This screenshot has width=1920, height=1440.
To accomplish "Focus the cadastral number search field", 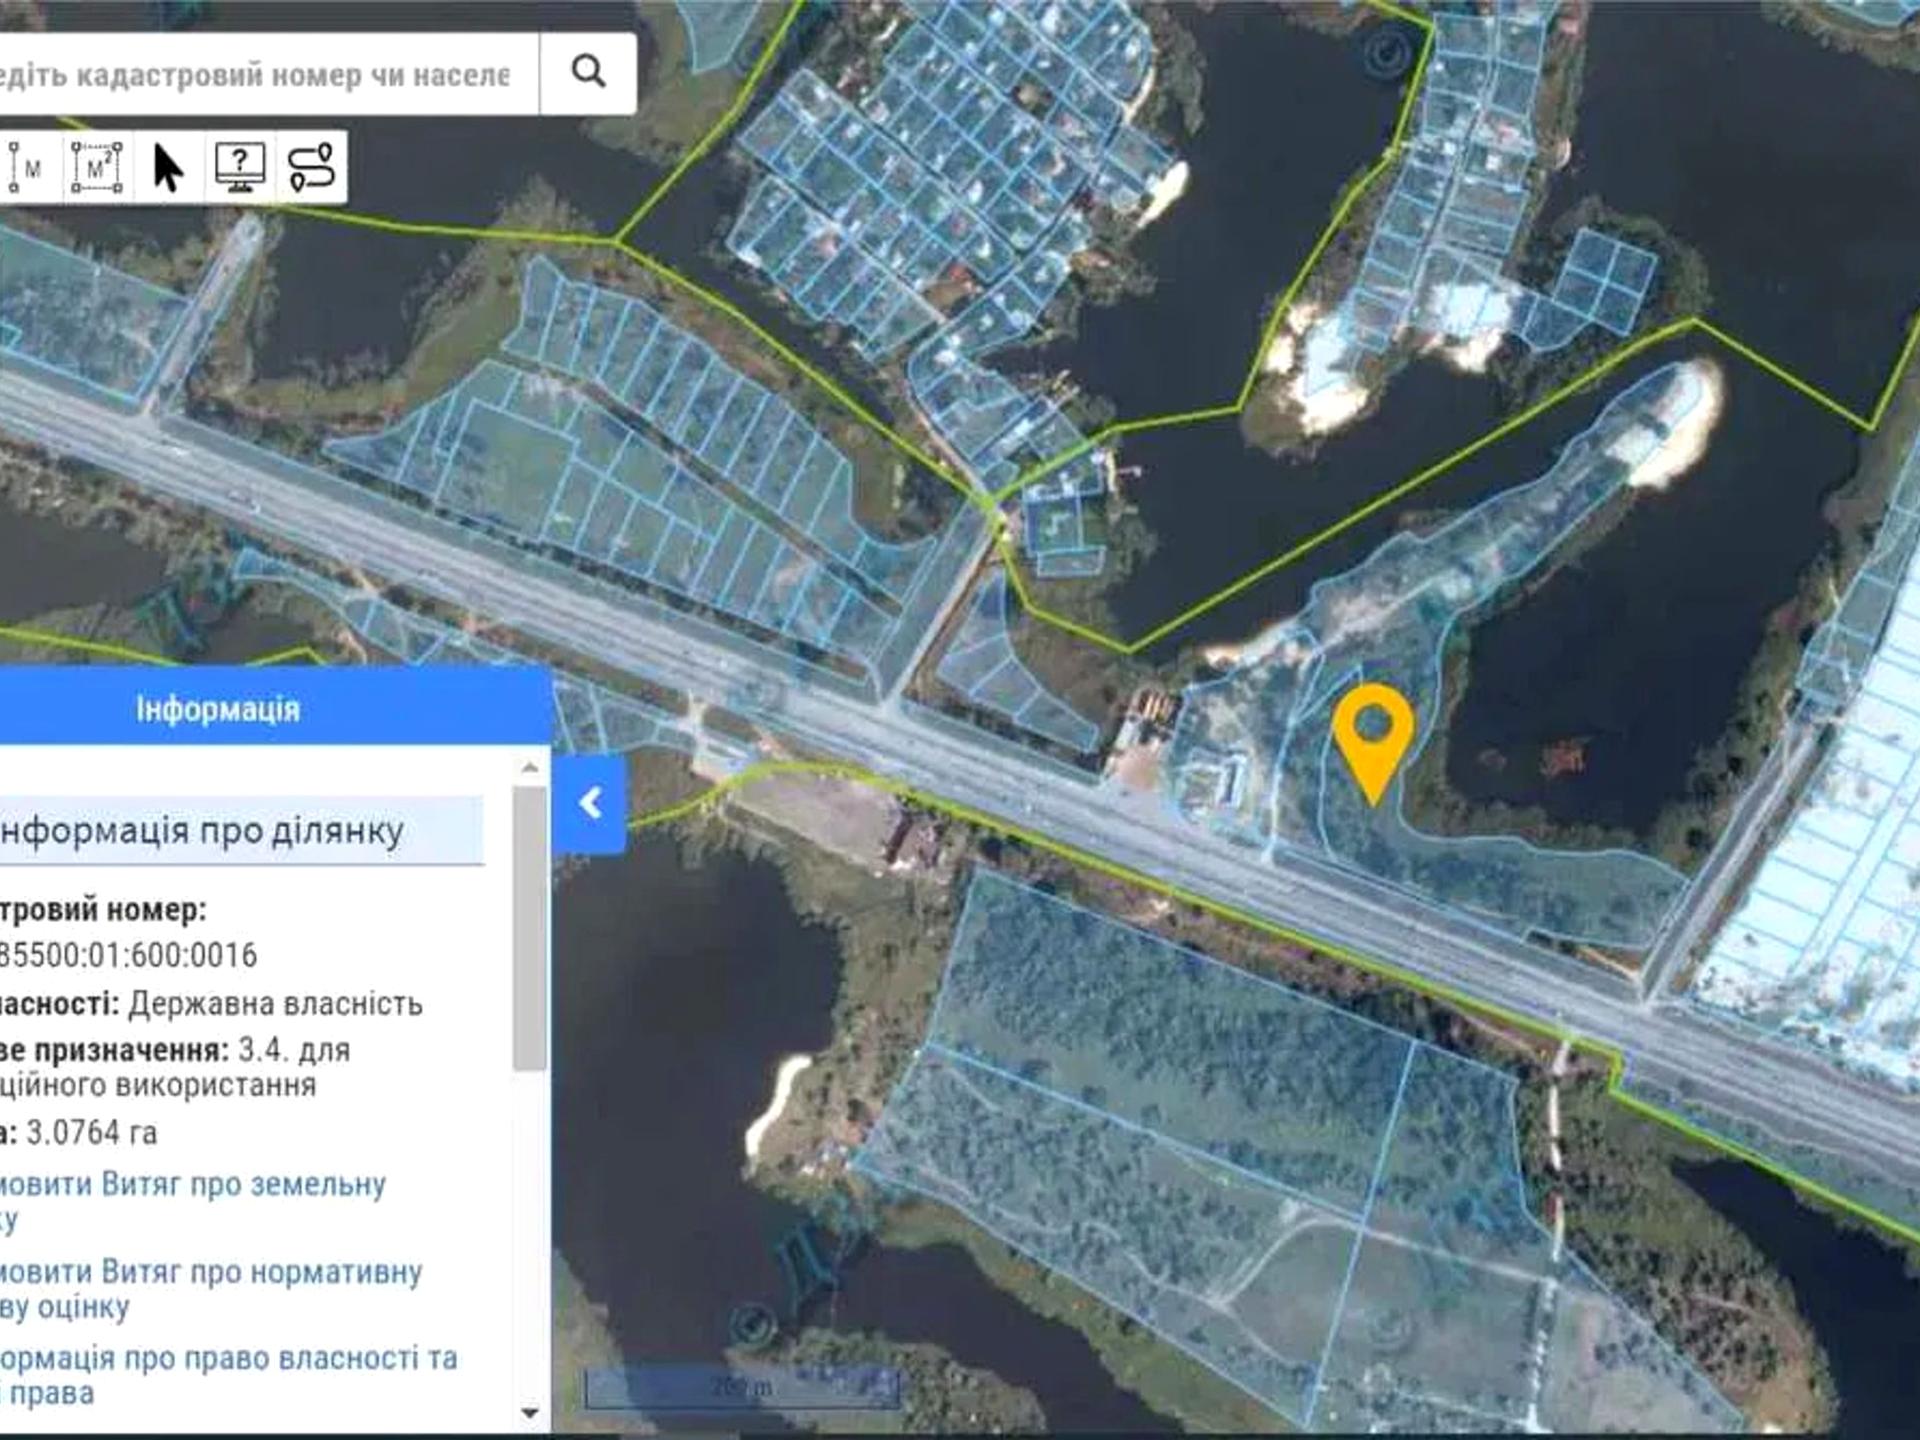I will click(268, 74).
